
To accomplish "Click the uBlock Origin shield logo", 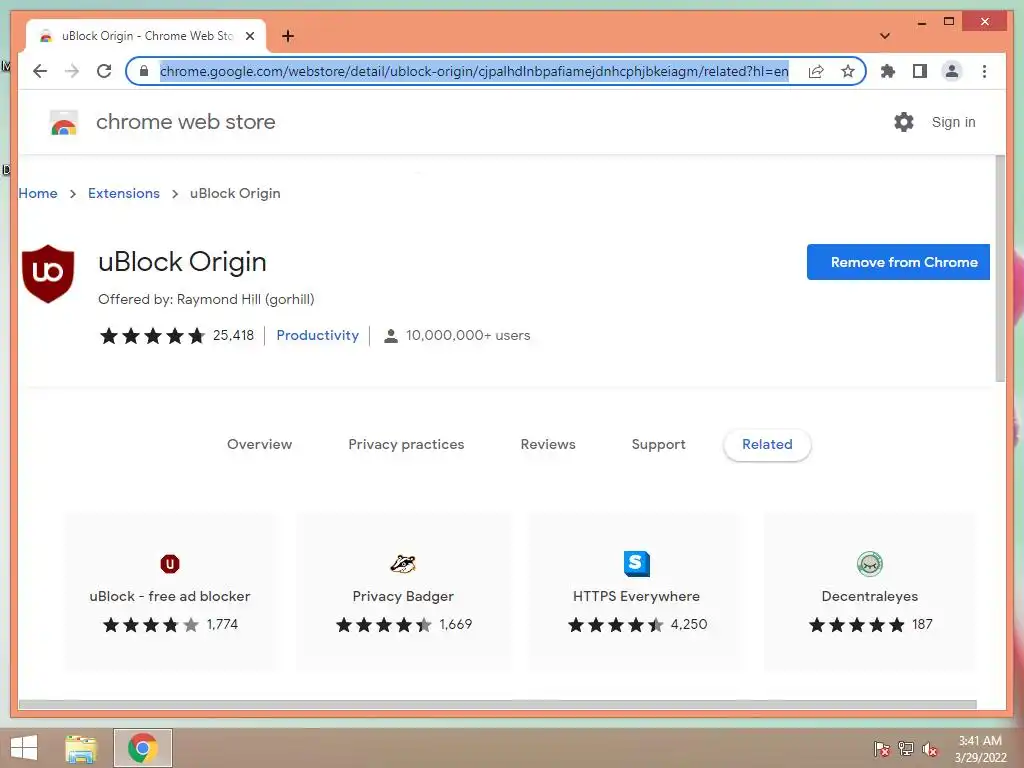I will click(x=48, y=274).
